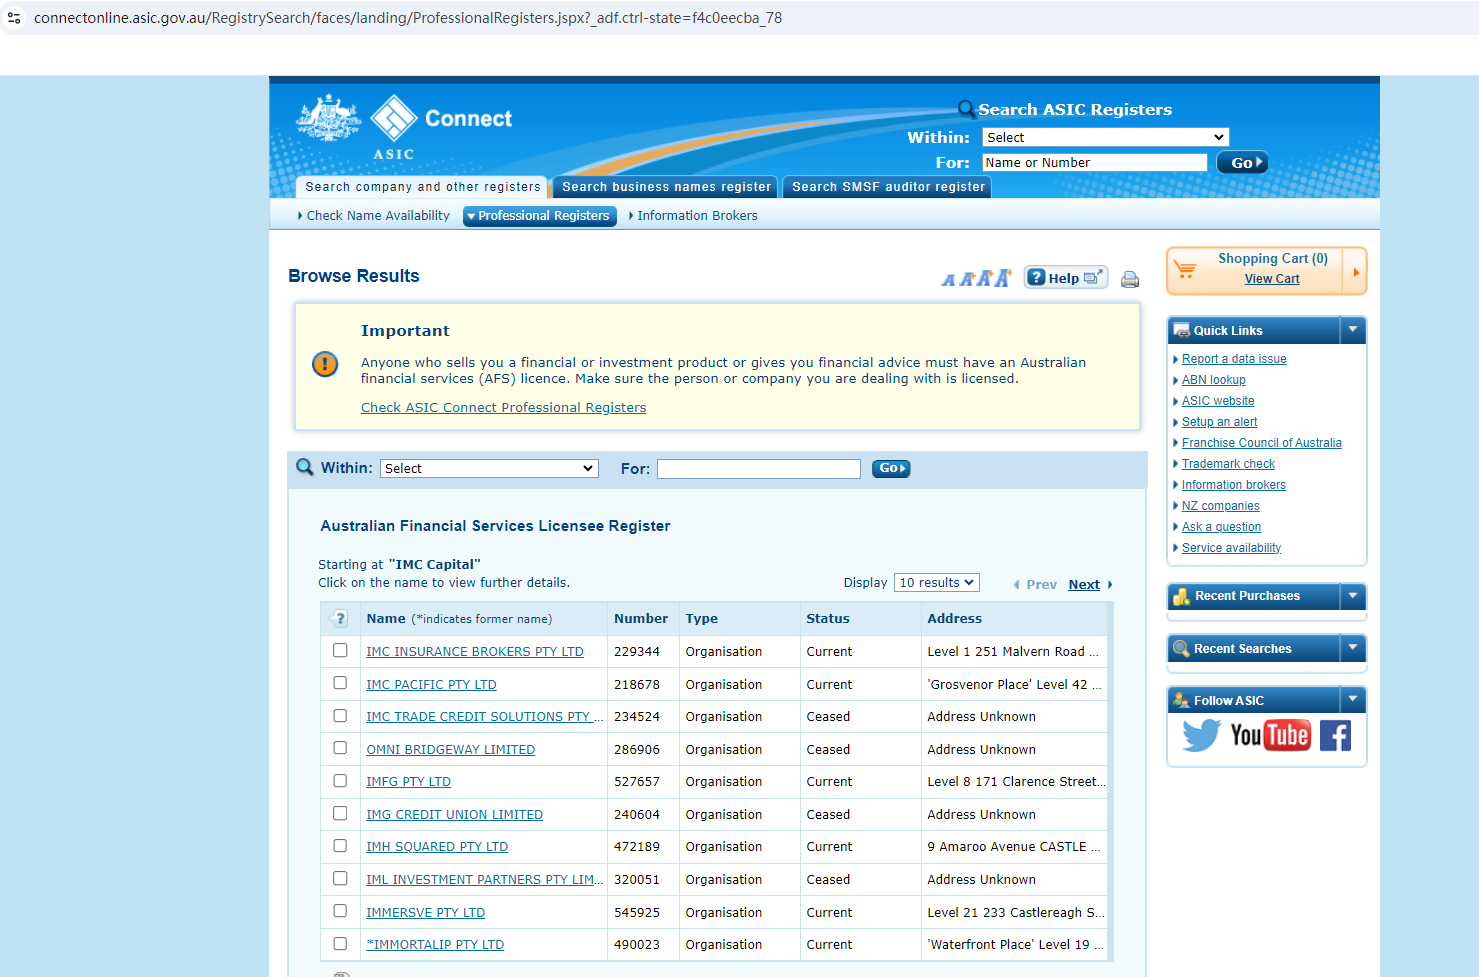1479x977 pixels.
Task: Open Check ASIC Connect Professional Registers link
Action: [503, 408]
